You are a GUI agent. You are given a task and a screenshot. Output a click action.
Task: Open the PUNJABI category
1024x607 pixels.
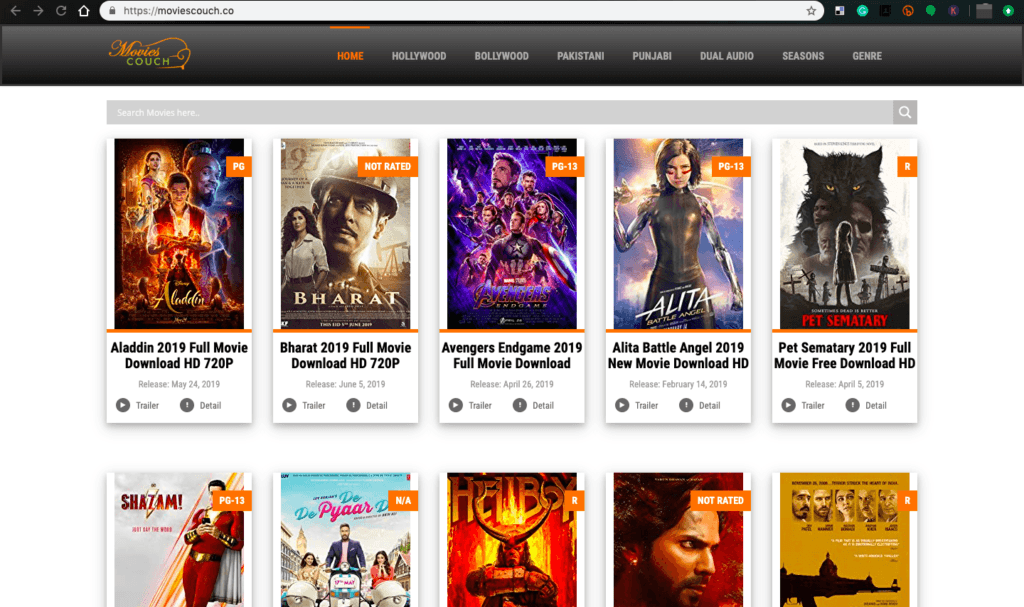(652, 56)
